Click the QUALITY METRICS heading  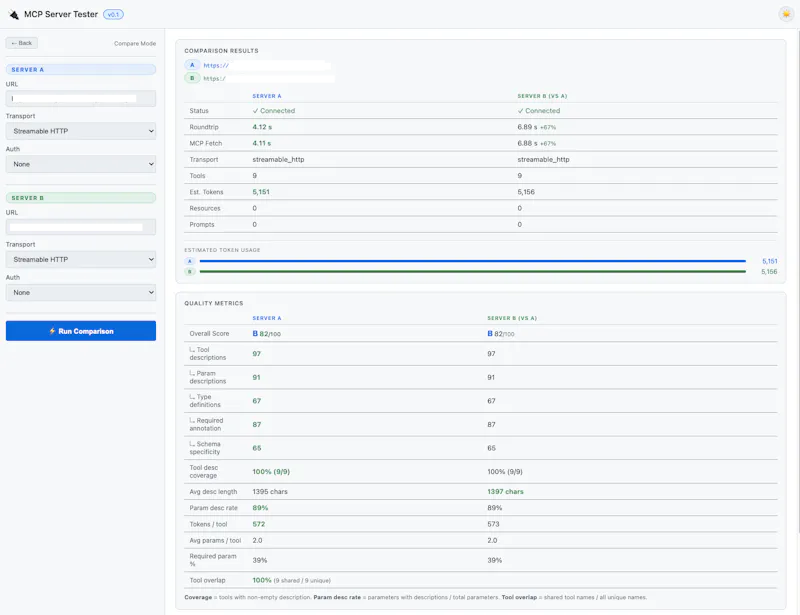click(x=214, y=303)
